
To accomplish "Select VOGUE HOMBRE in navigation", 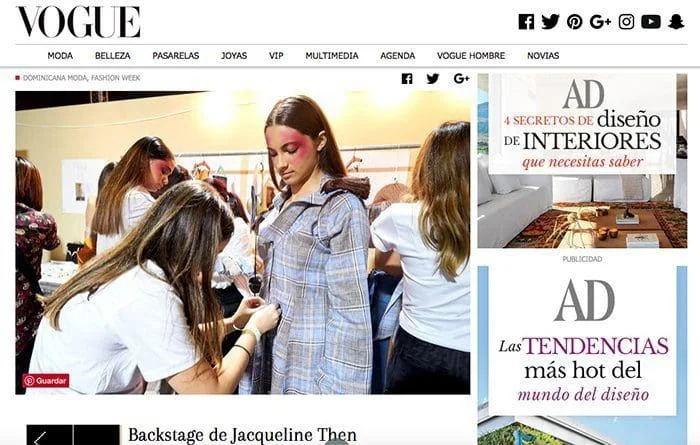I will click(471, 56).
